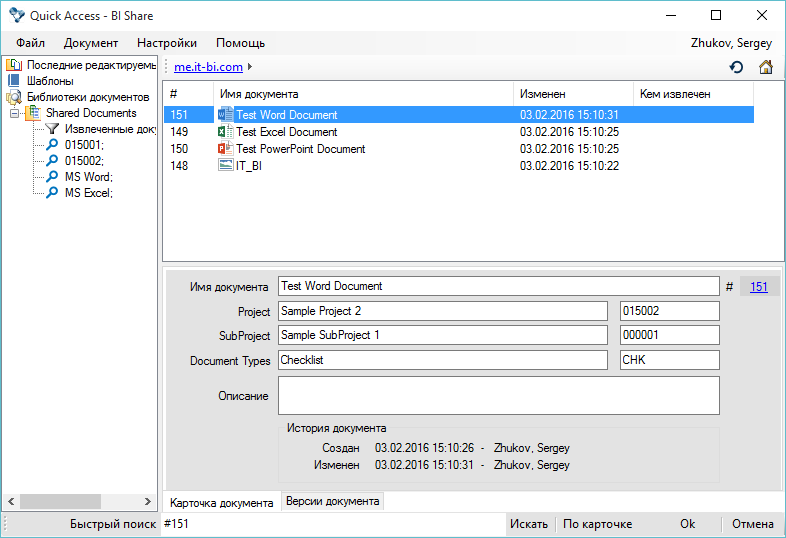Select the IT_BI document row
Viewport: 786px width, 538px height.
pyautogui.click(x=459, y=165)
